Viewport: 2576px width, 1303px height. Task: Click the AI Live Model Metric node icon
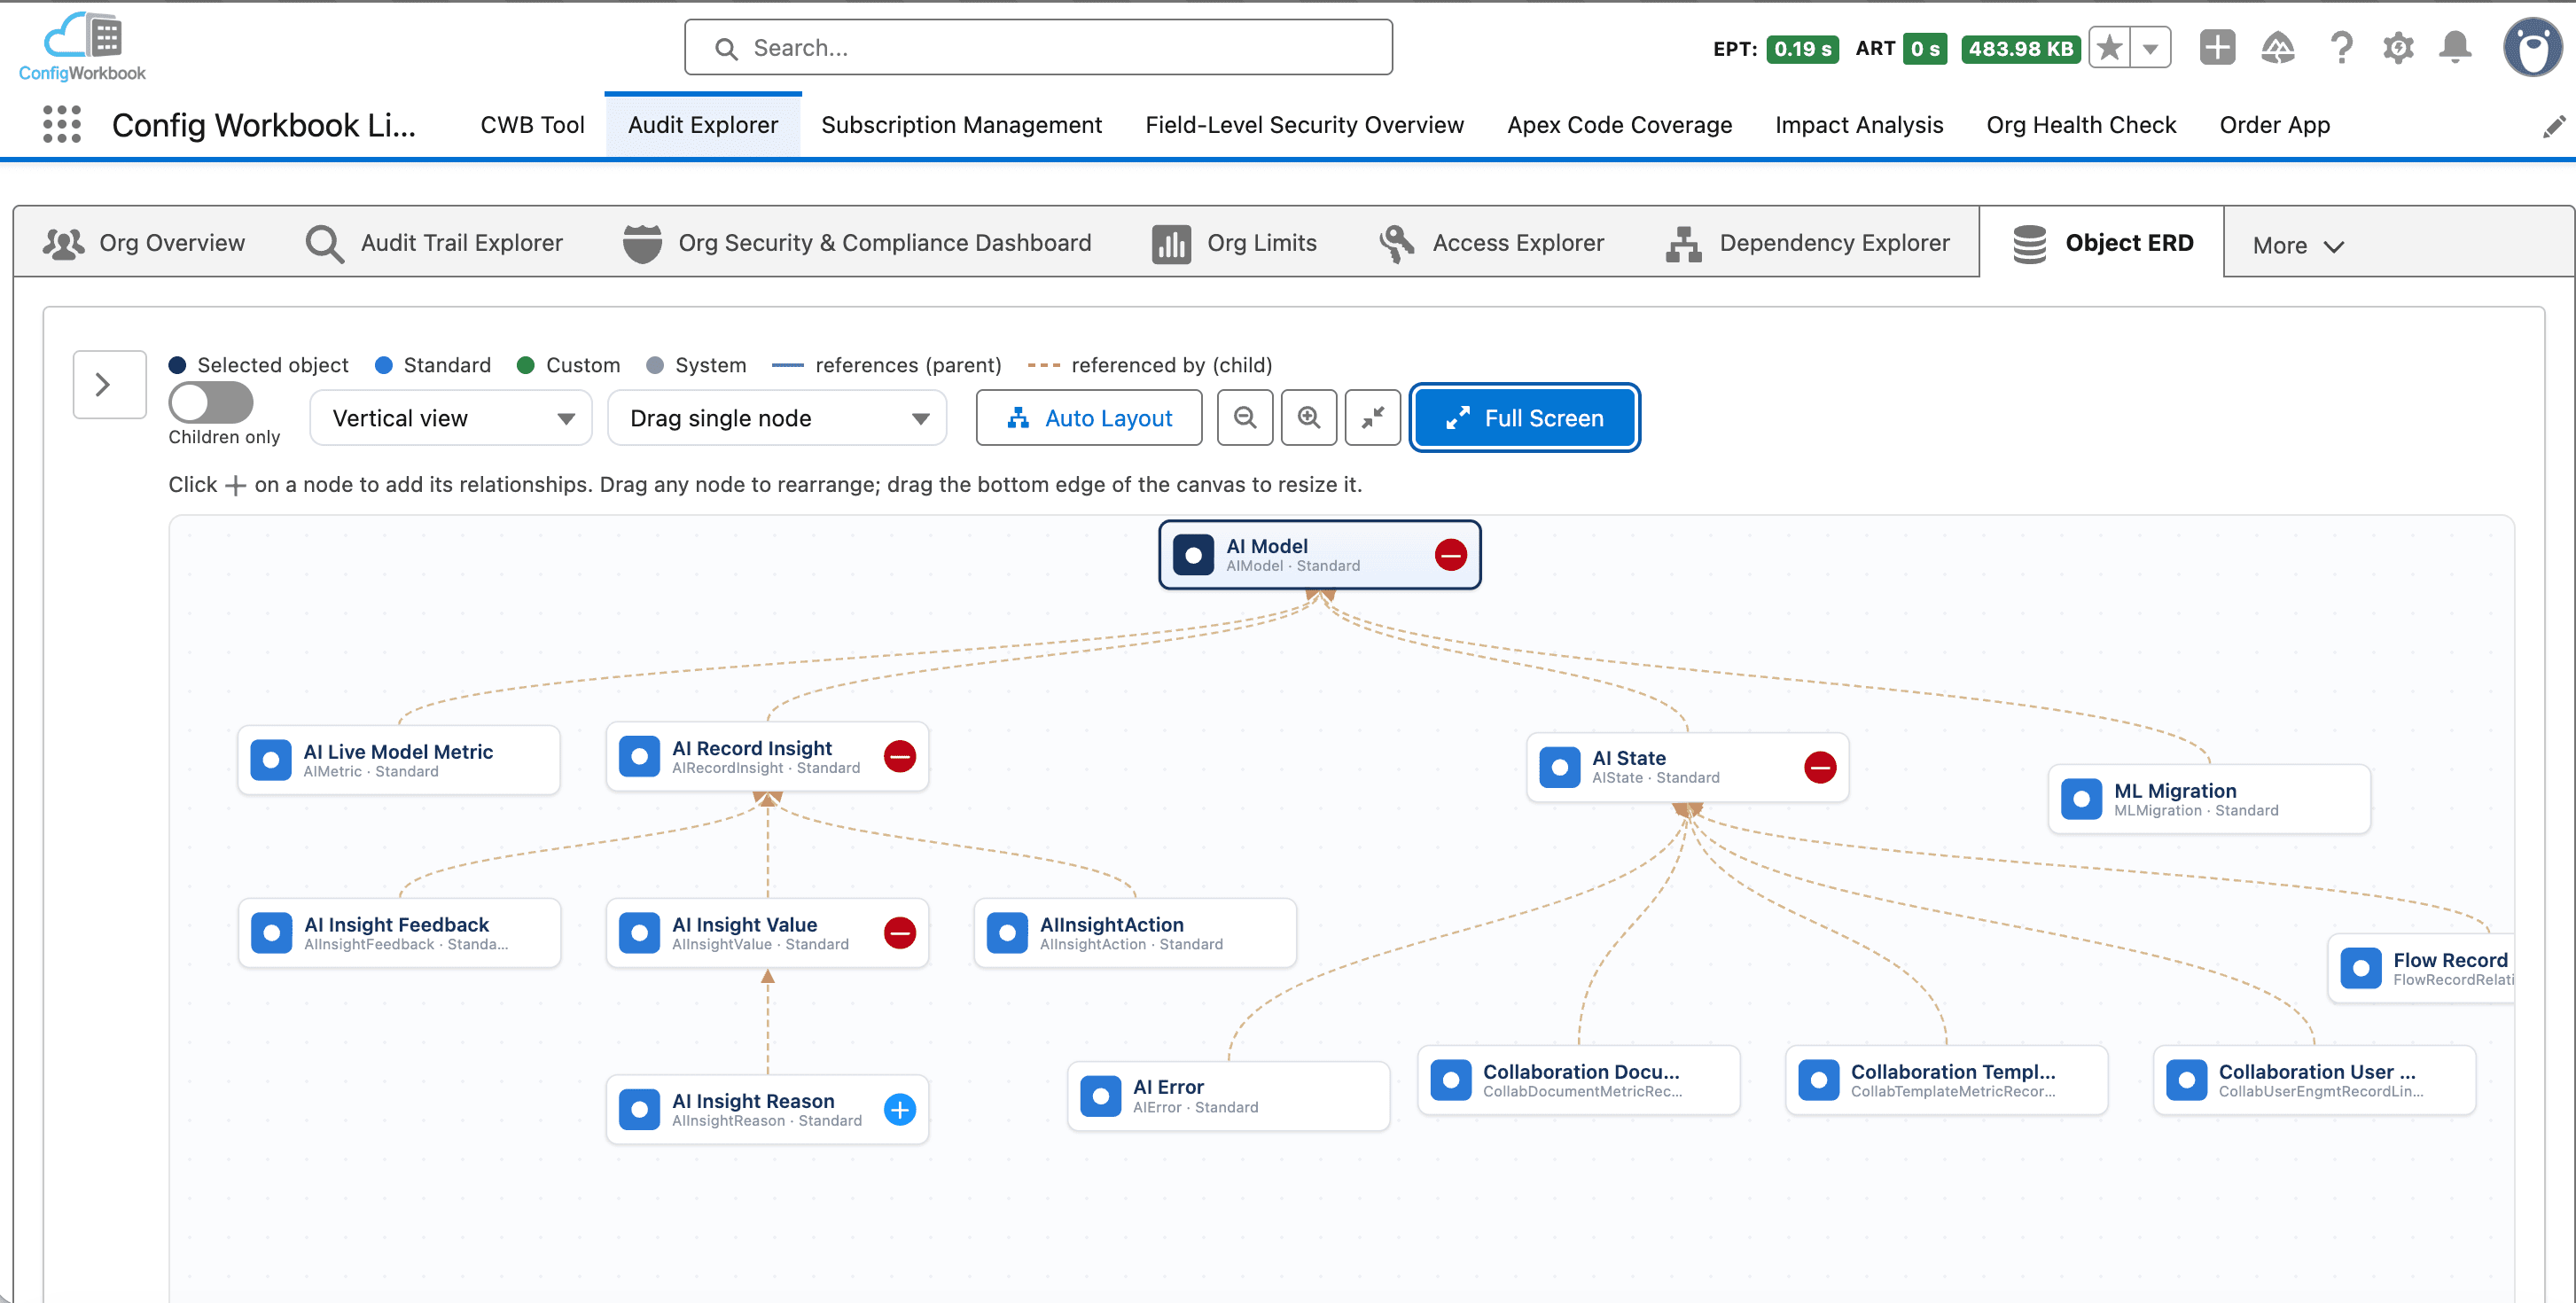click(x=271, y=760)
